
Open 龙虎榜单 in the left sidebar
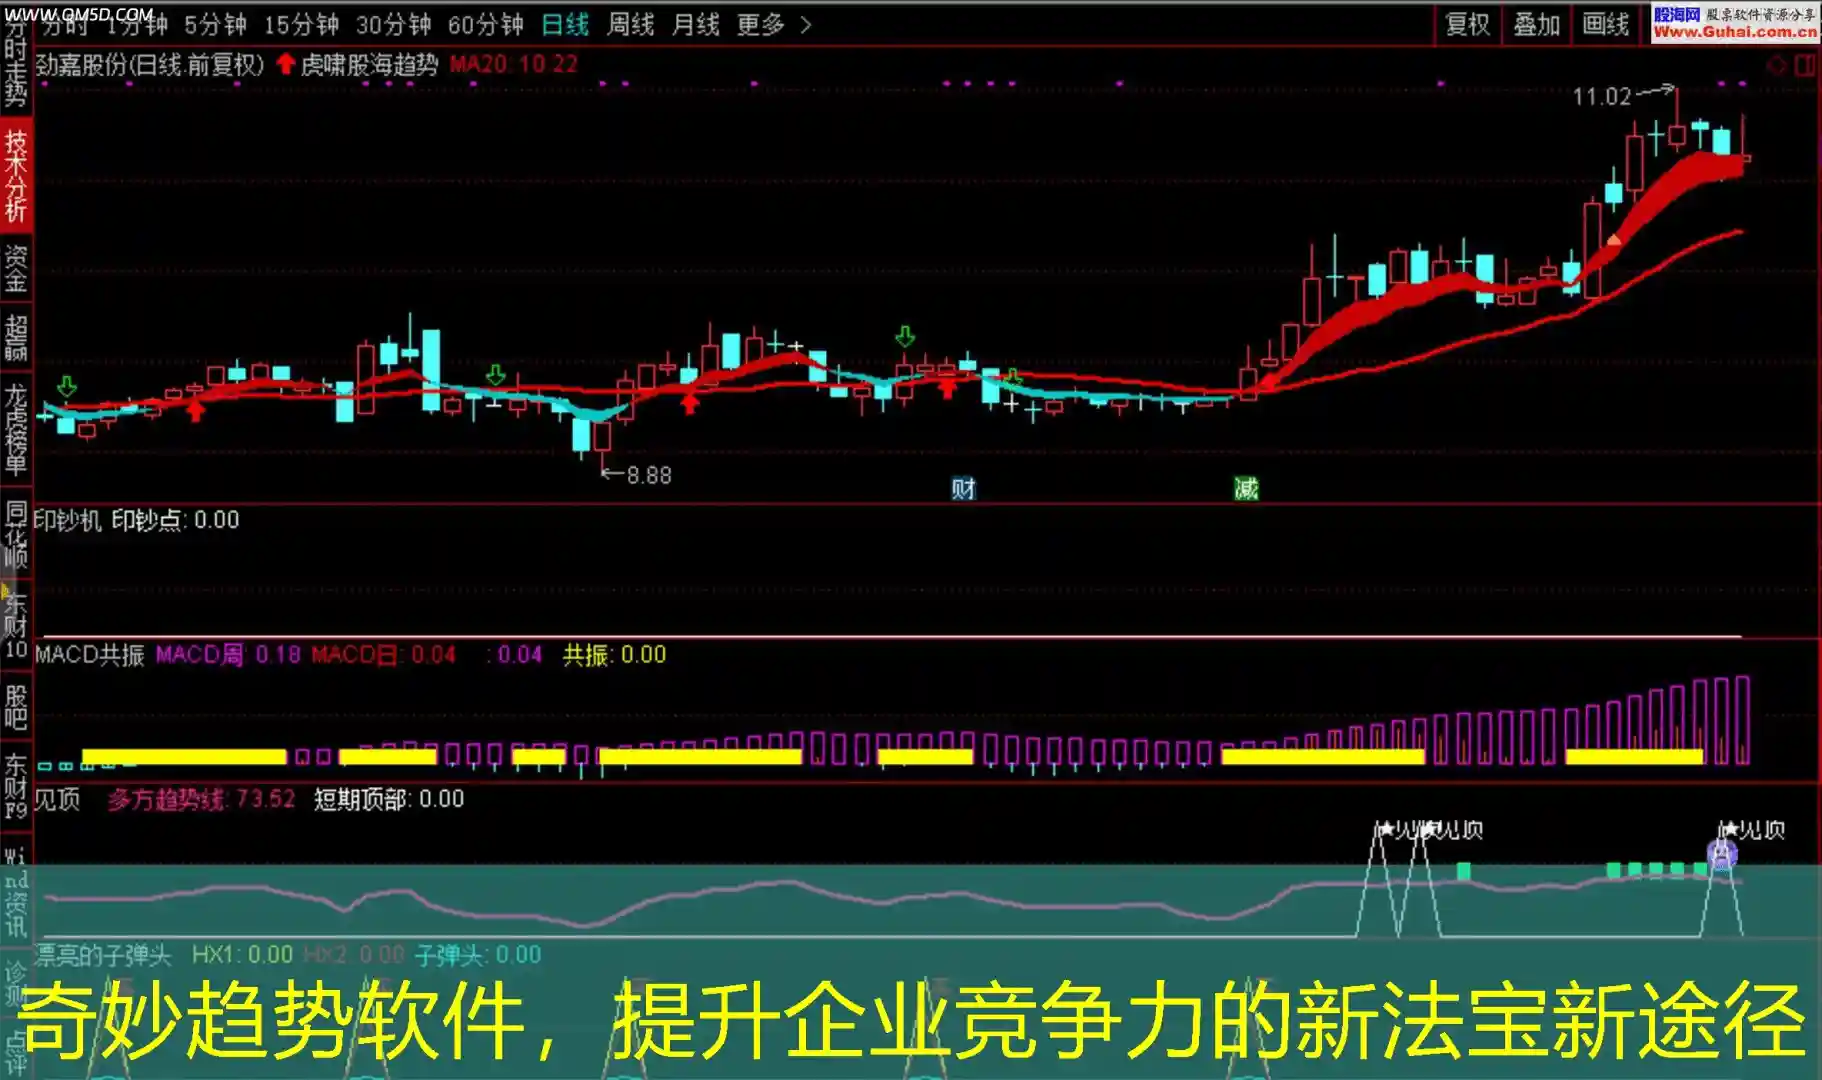pyautogui.click(x=15, y=428)
